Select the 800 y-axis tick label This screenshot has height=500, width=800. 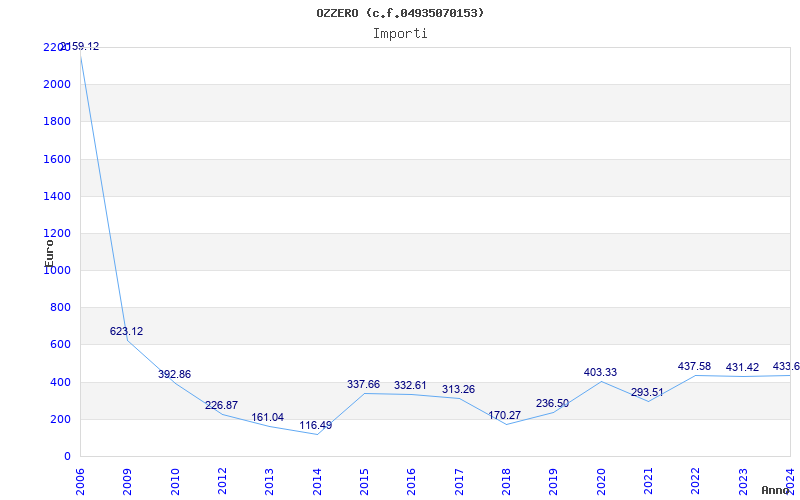point(60,308)
